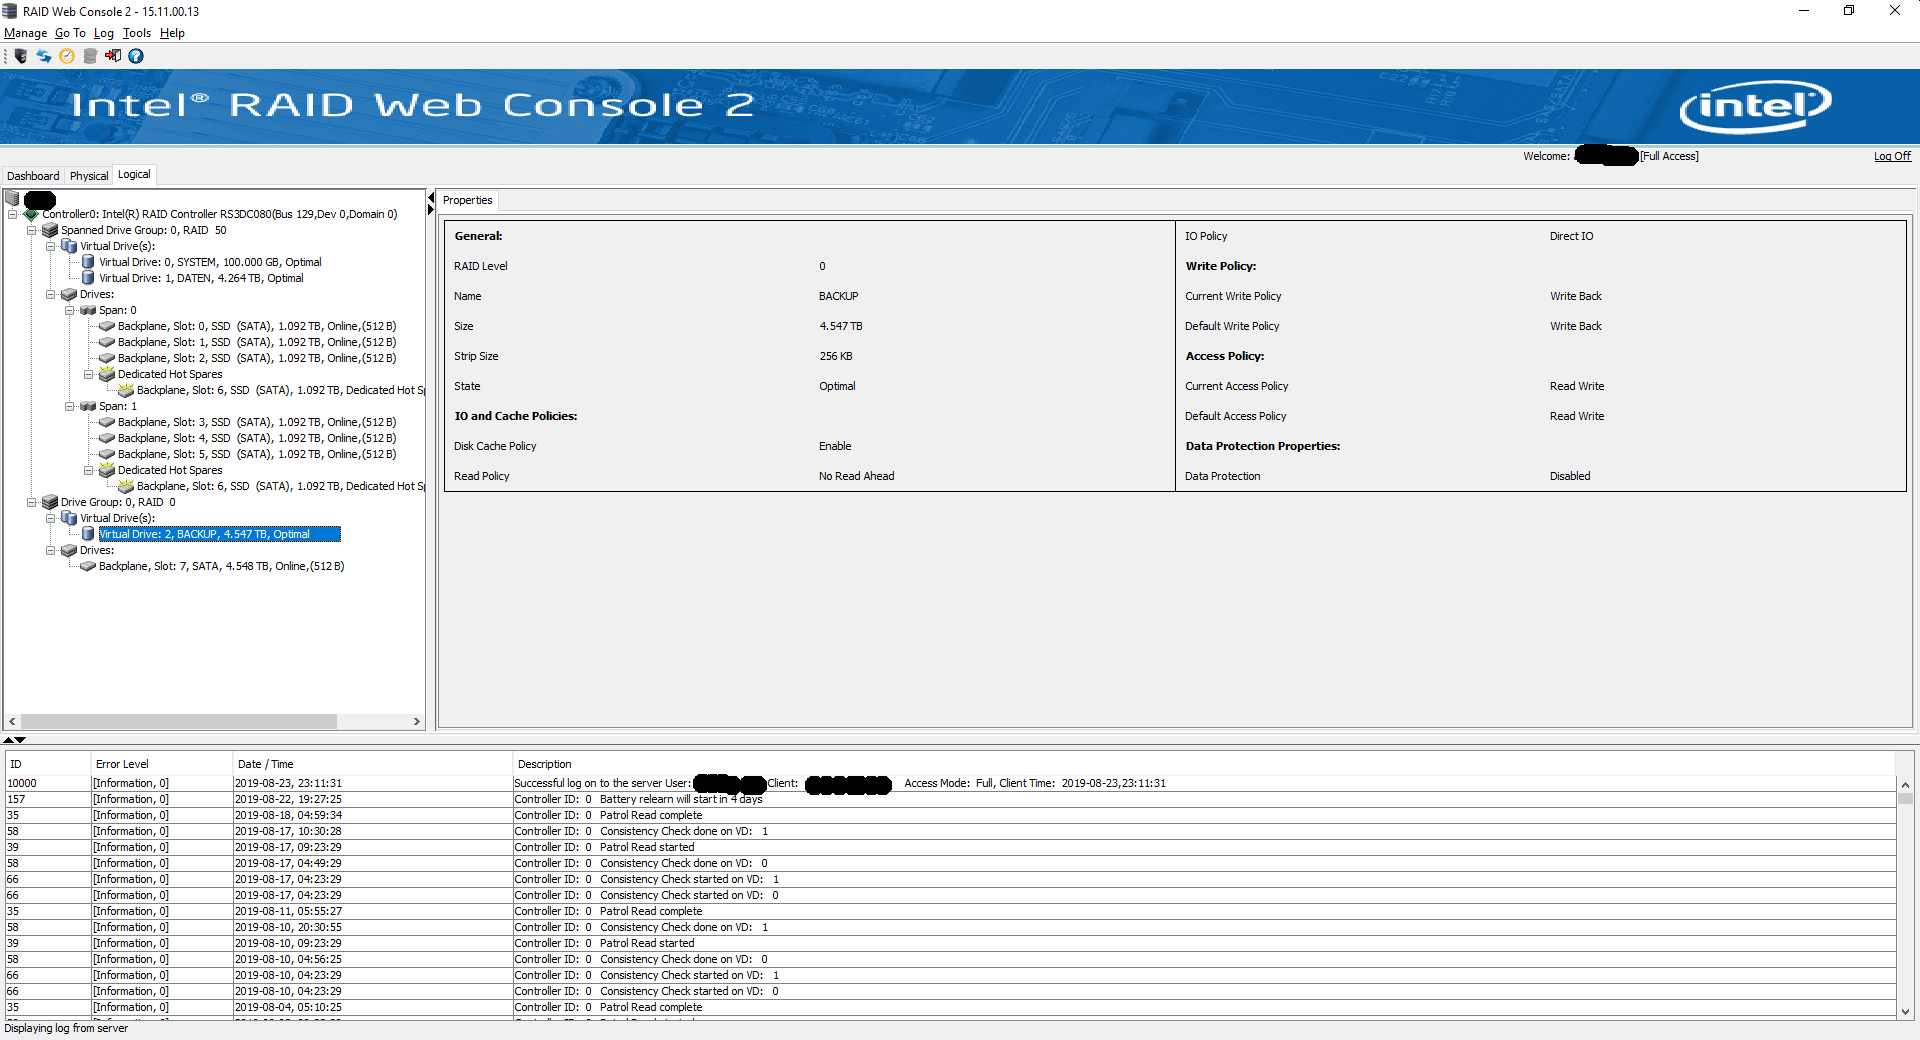The image size is (1920, 1040).
Task: Open help with the blue question mark icon
Action: point(136,56)
